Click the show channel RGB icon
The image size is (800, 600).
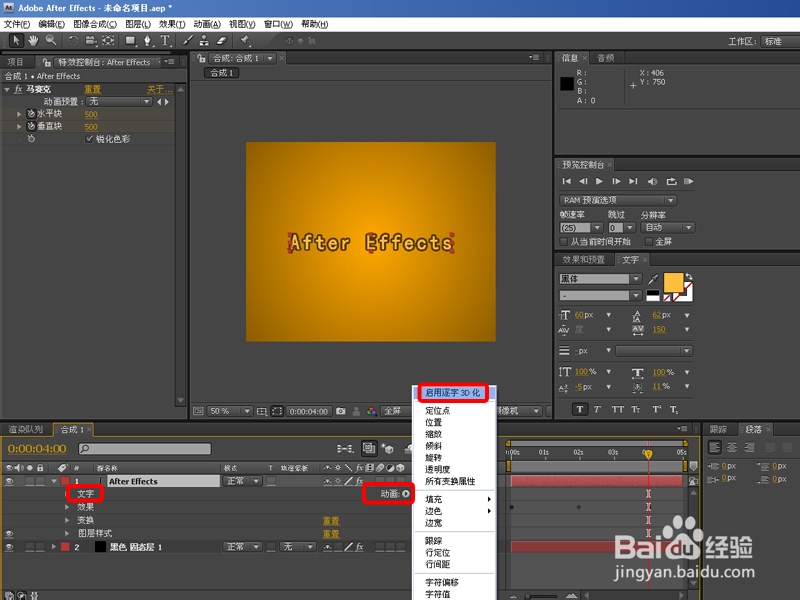(x=371, y=411)
